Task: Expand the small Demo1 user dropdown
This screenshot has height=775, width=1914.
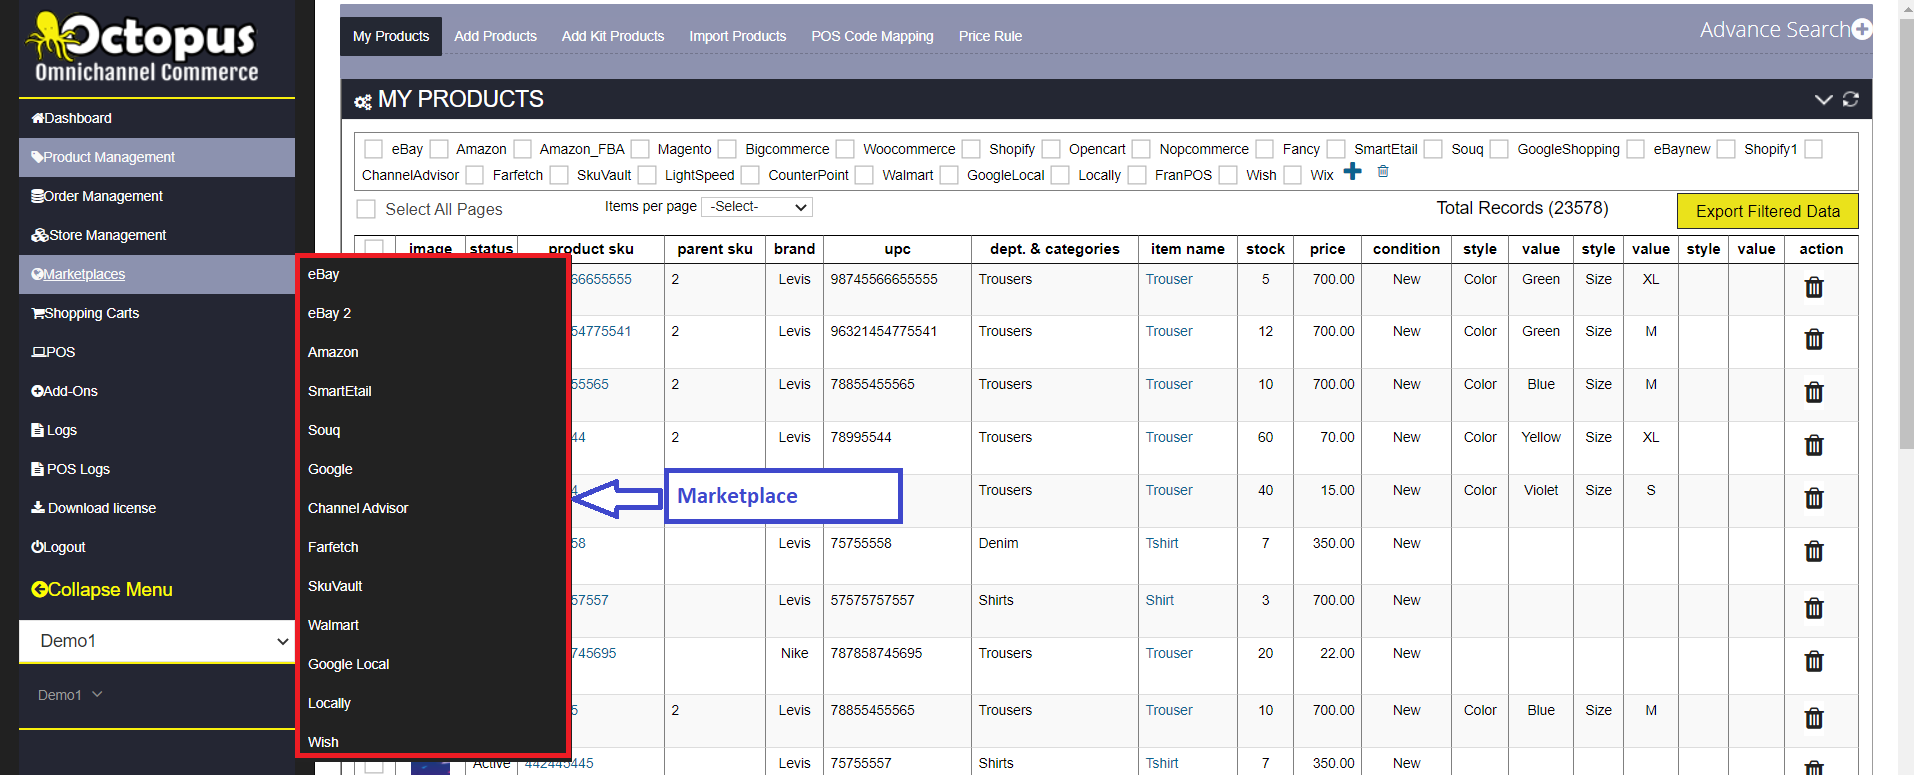Action: [x=70, y=695]
